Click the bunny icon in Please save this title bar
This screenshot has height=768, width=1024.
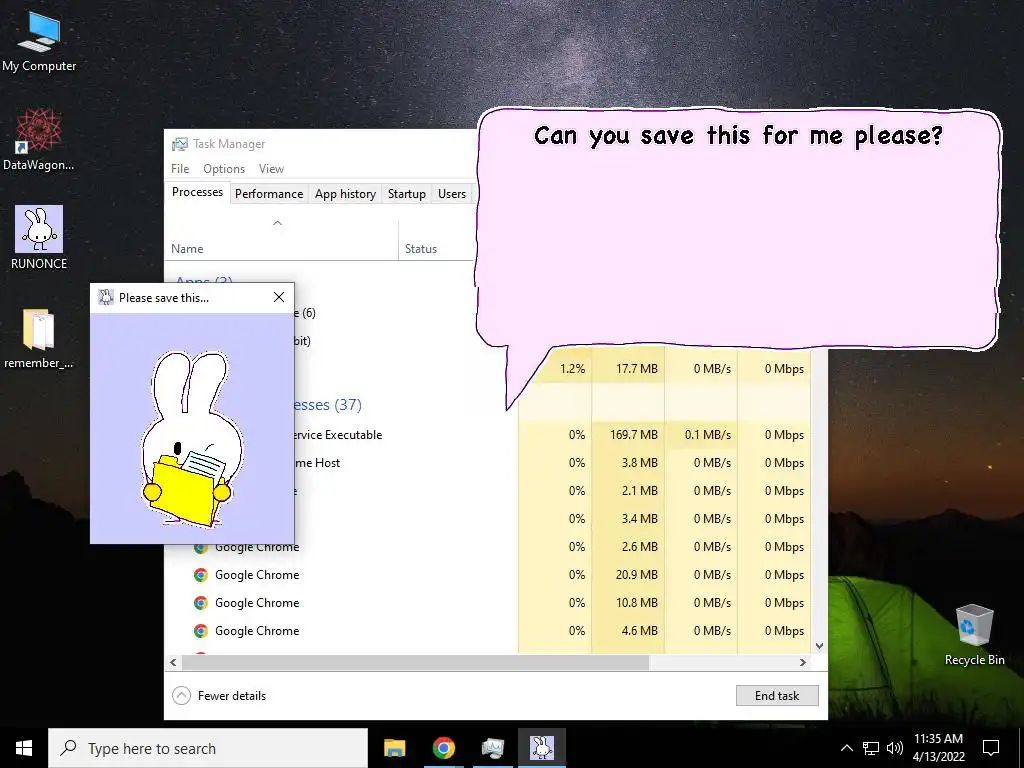(x=106, y=298)
